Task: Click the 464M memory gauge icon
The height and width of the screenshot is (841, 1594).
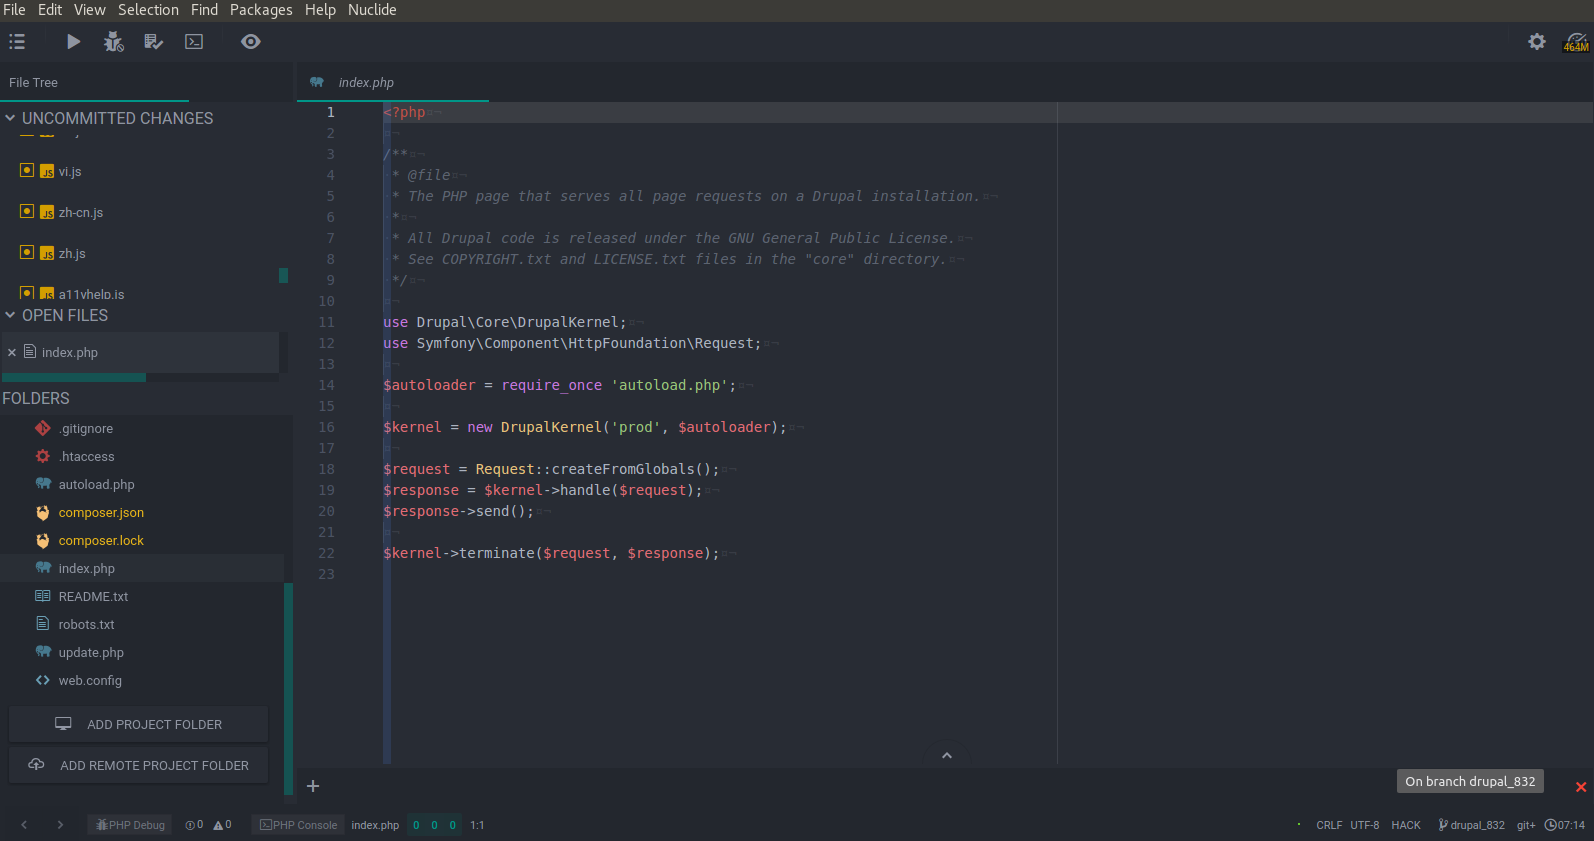Action: pyautogui.click(x=1576, y=42)
